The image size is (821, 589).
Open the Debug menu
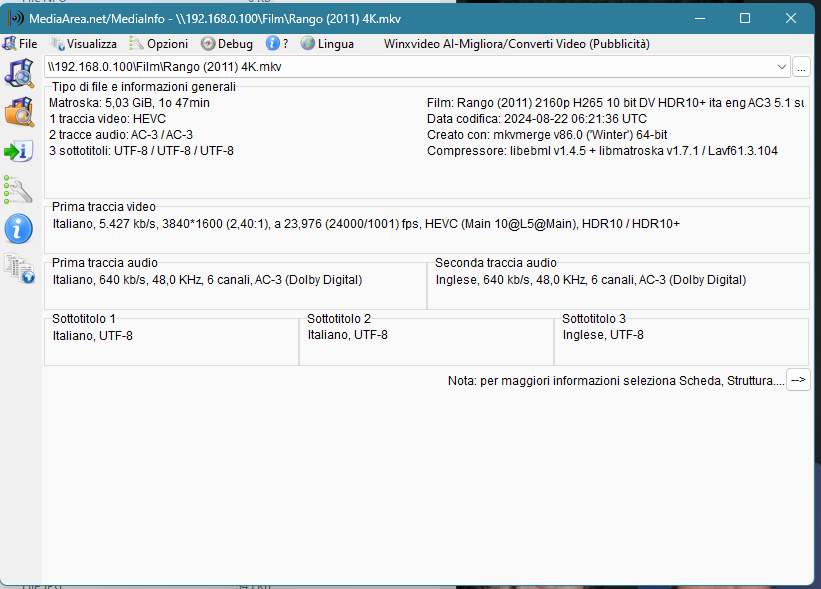pos(227,44)
